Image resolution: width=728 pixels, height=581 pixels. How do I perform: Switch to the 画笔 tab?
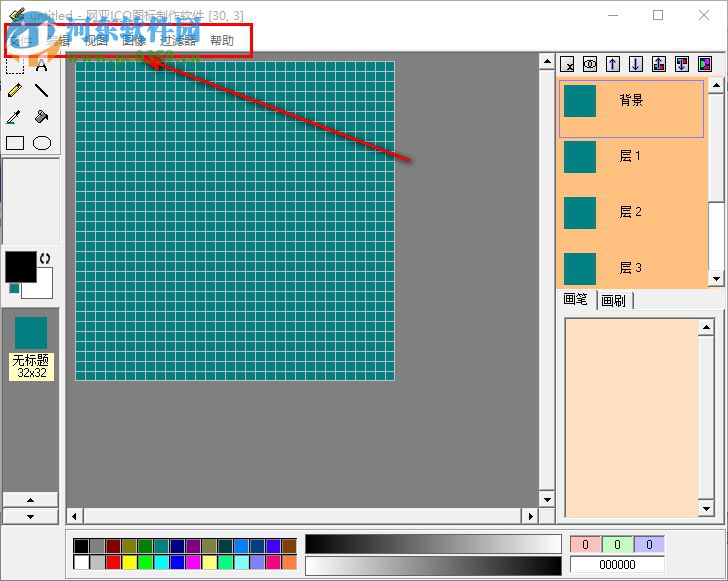[x=576, y=299]
